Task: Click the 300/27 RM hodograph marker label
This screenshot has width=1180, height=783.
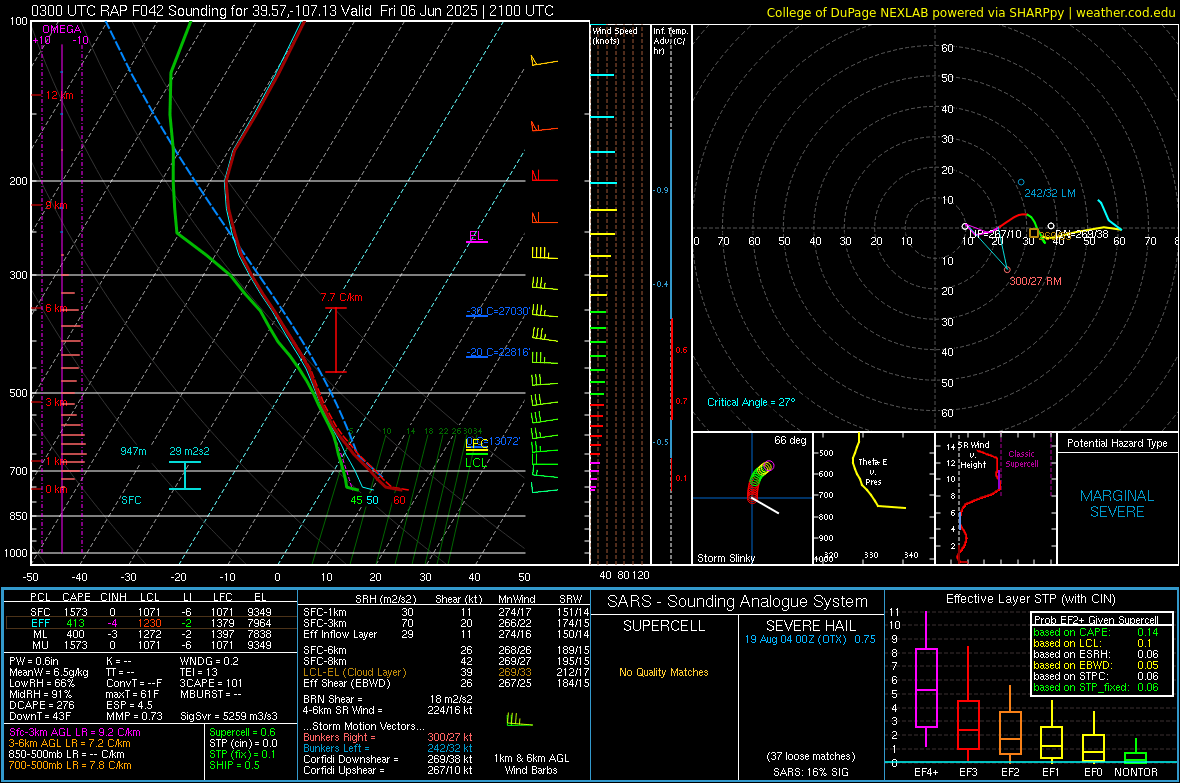Action: 1036,281
